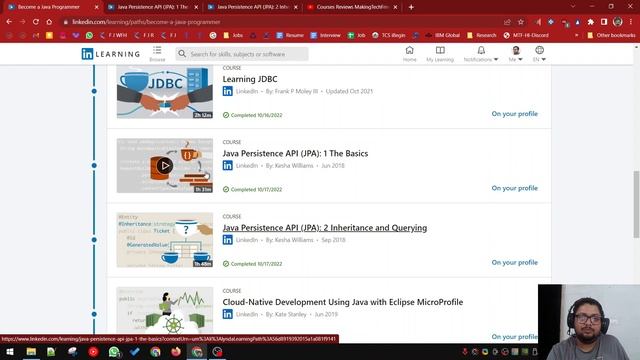The image size is (640, 360).
Task: Bookmark this page with star icon
Action: [521, 22]
